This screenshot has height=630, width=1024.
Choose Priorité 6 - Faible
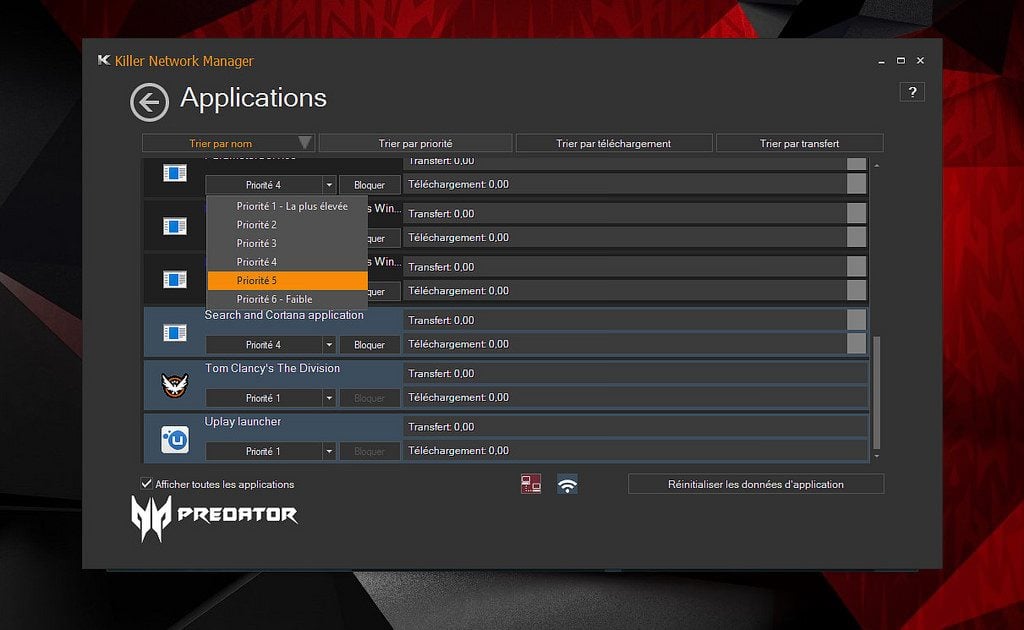(287, 299)
